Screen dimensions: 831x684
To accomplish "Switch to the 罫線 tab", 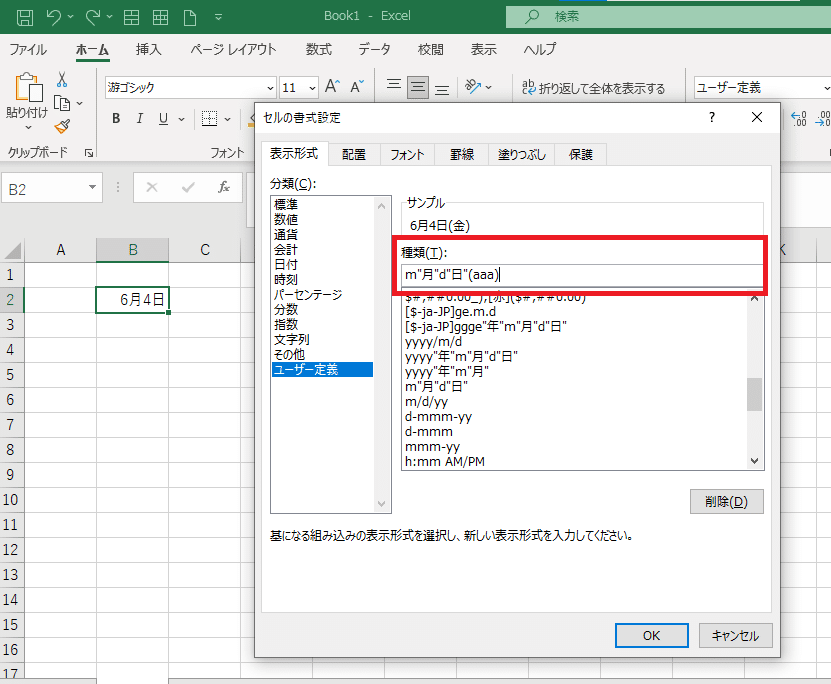I will click(461, 154).
